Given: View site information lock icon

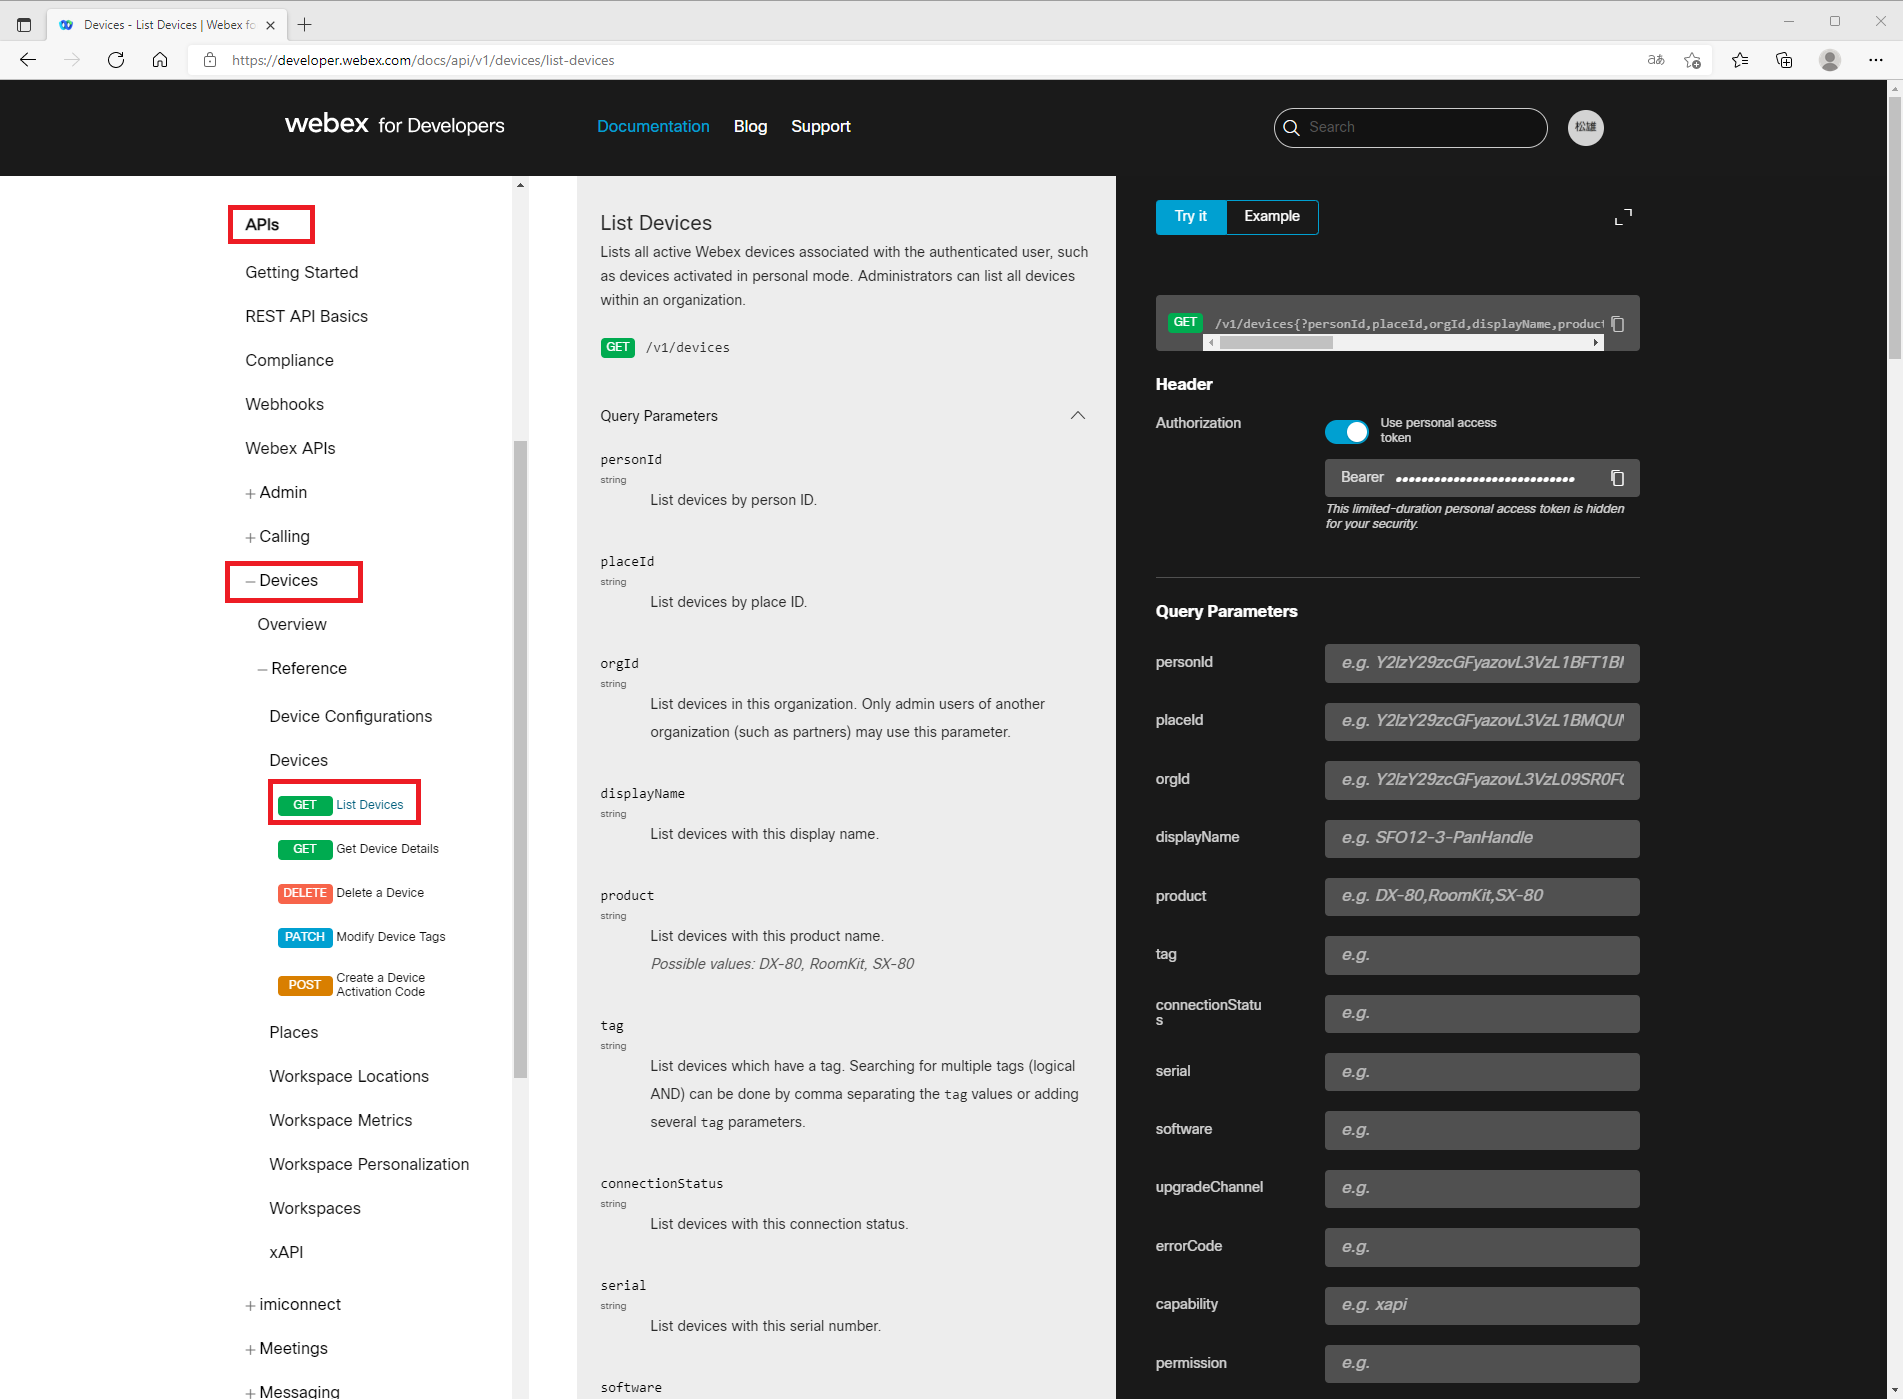Looking at the screenshot, I should coord(210,60).
